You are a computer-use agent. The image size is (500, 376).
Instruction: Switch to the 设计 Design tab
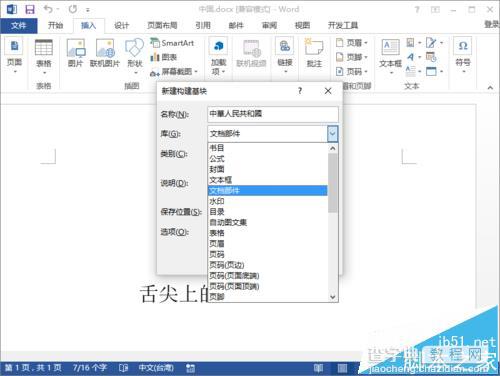click(x=121, y=26)
